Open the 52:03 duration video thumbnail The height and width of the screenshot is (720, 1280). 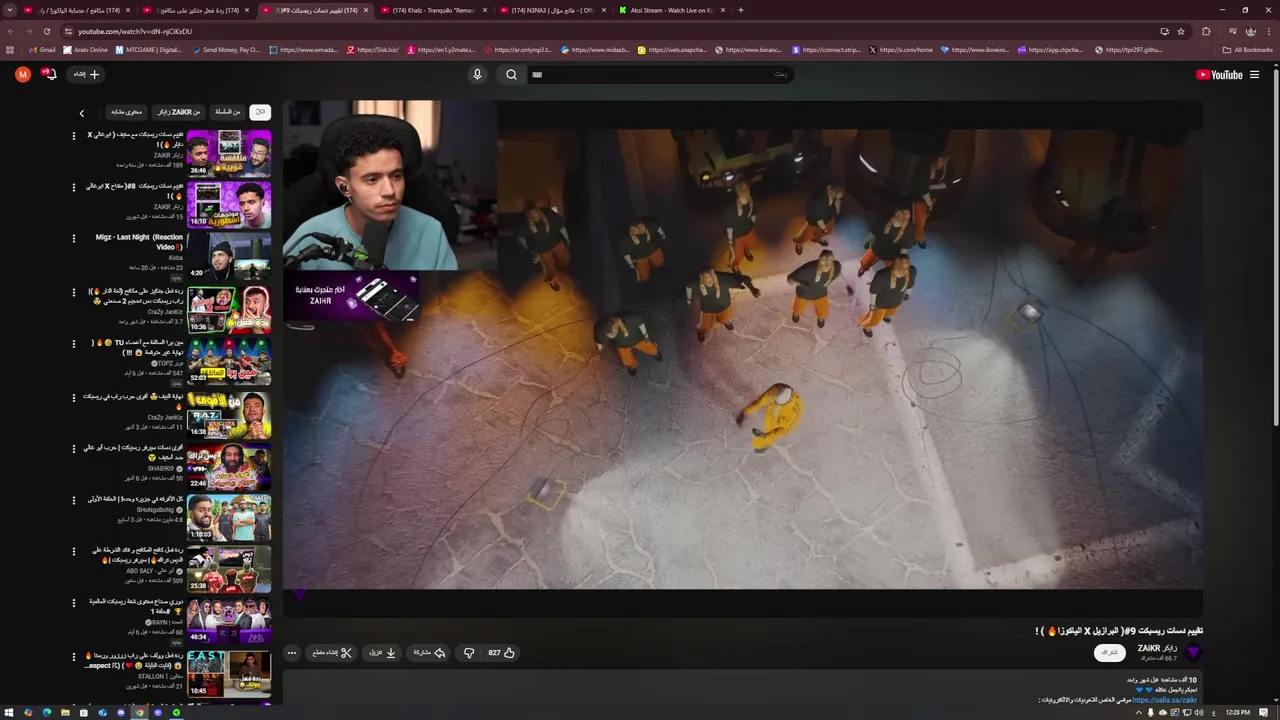coord(229,361)
